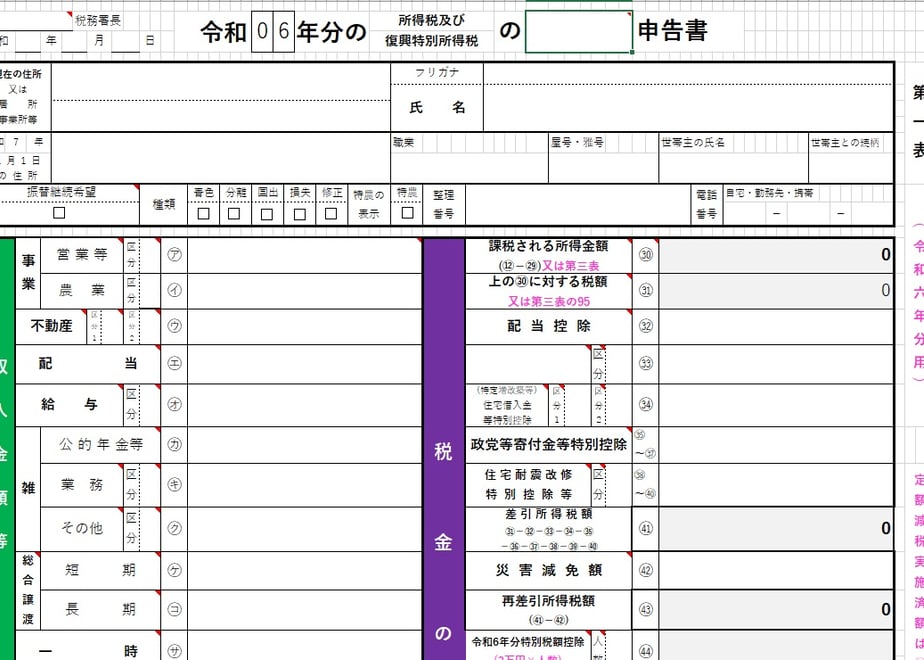The width and height of the screenshot is (924, 660).
Task: Select the その他 ㋗ amount cell
Action: 304,529
